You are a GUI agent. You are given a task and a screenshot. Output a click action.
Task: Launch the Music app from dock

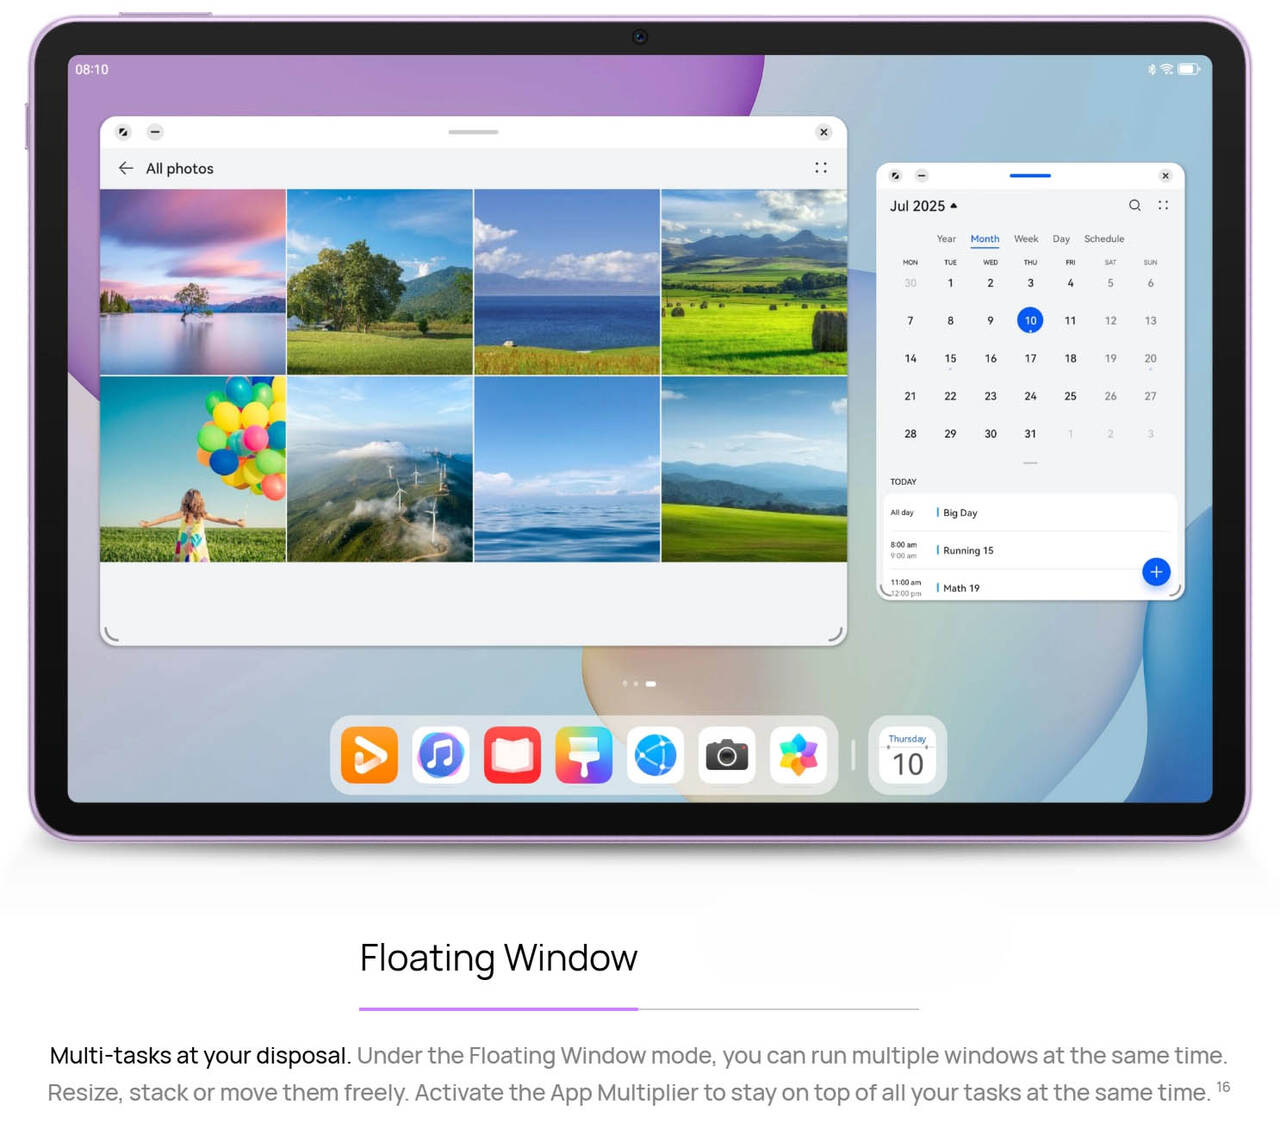[x=441, y=755]
